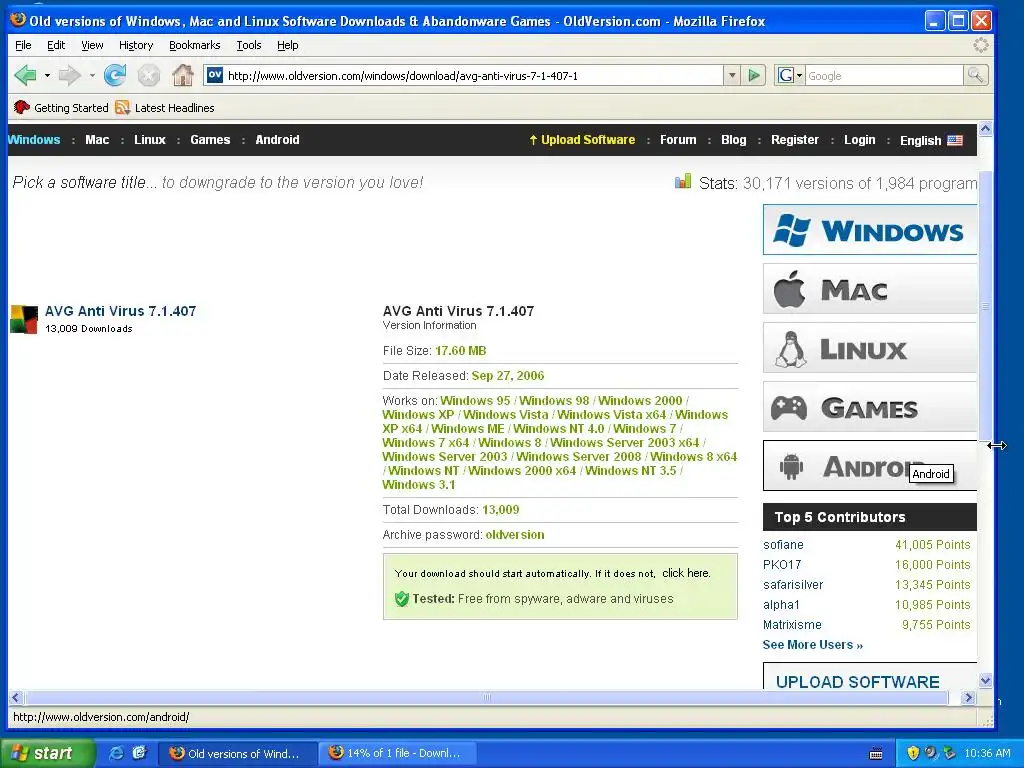Image resolution: width=1024 pixels, height=768 pixels.
Task: Open the Forward button history dropdown arrow
Action: [x=92, y=76]
